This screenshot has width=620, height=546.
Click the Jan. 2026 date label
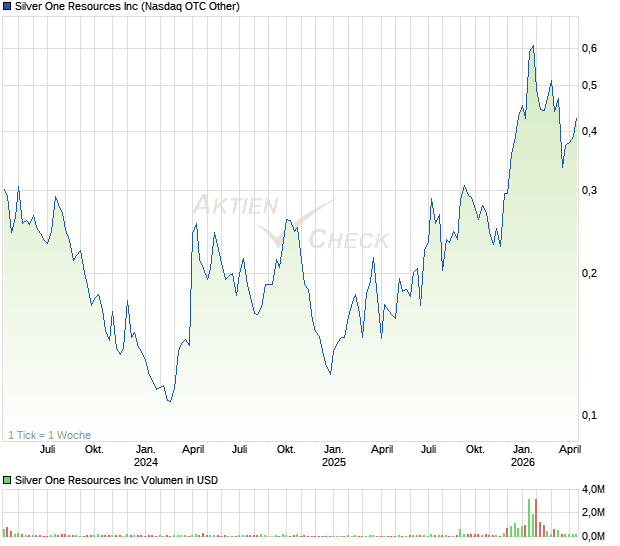(522, 456)
